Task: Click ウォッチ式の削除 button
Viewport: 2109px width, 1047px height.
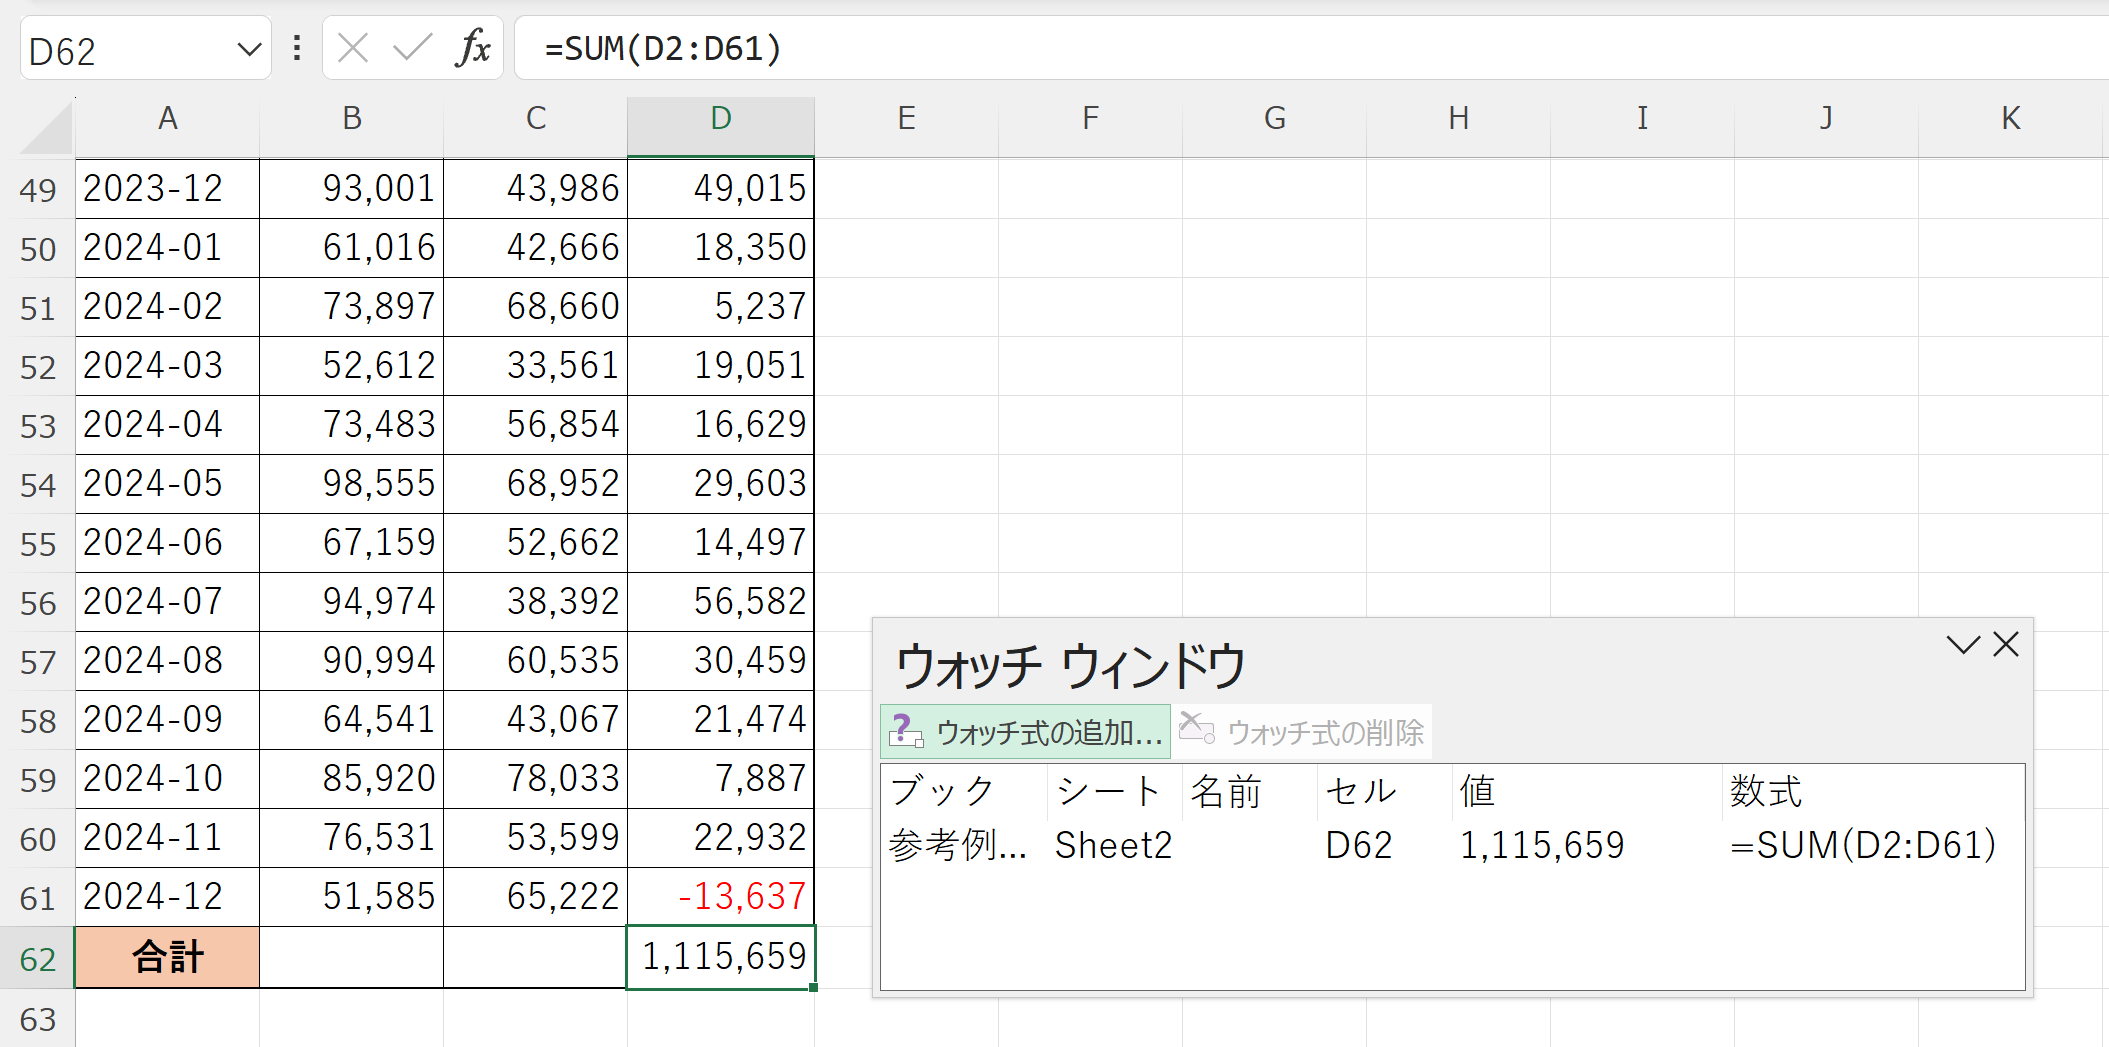Action: (x=1330, y=730)
